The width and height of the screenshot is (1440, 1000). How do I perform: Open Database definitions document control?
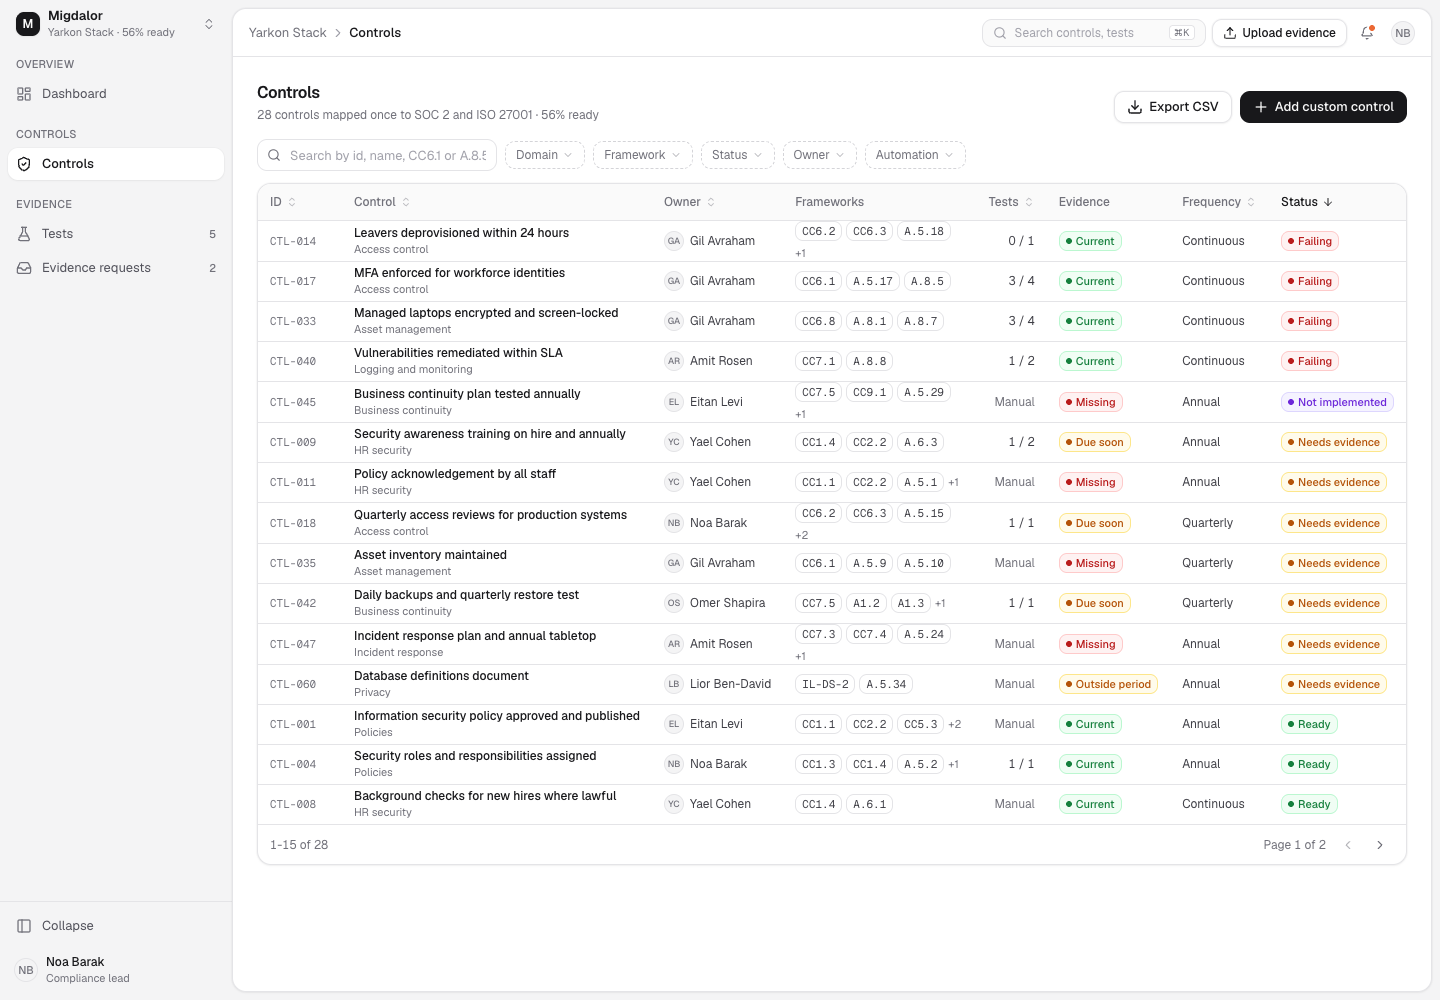(x=441, y=676)
